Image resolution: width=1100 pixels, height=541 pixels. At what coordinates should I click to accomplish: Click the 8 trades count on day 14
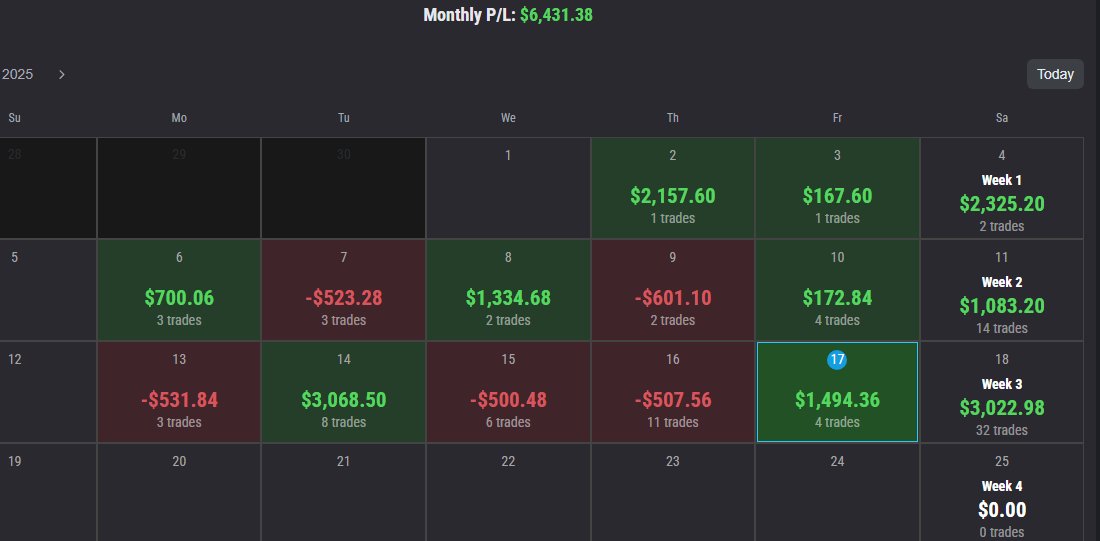click(344, 422)
